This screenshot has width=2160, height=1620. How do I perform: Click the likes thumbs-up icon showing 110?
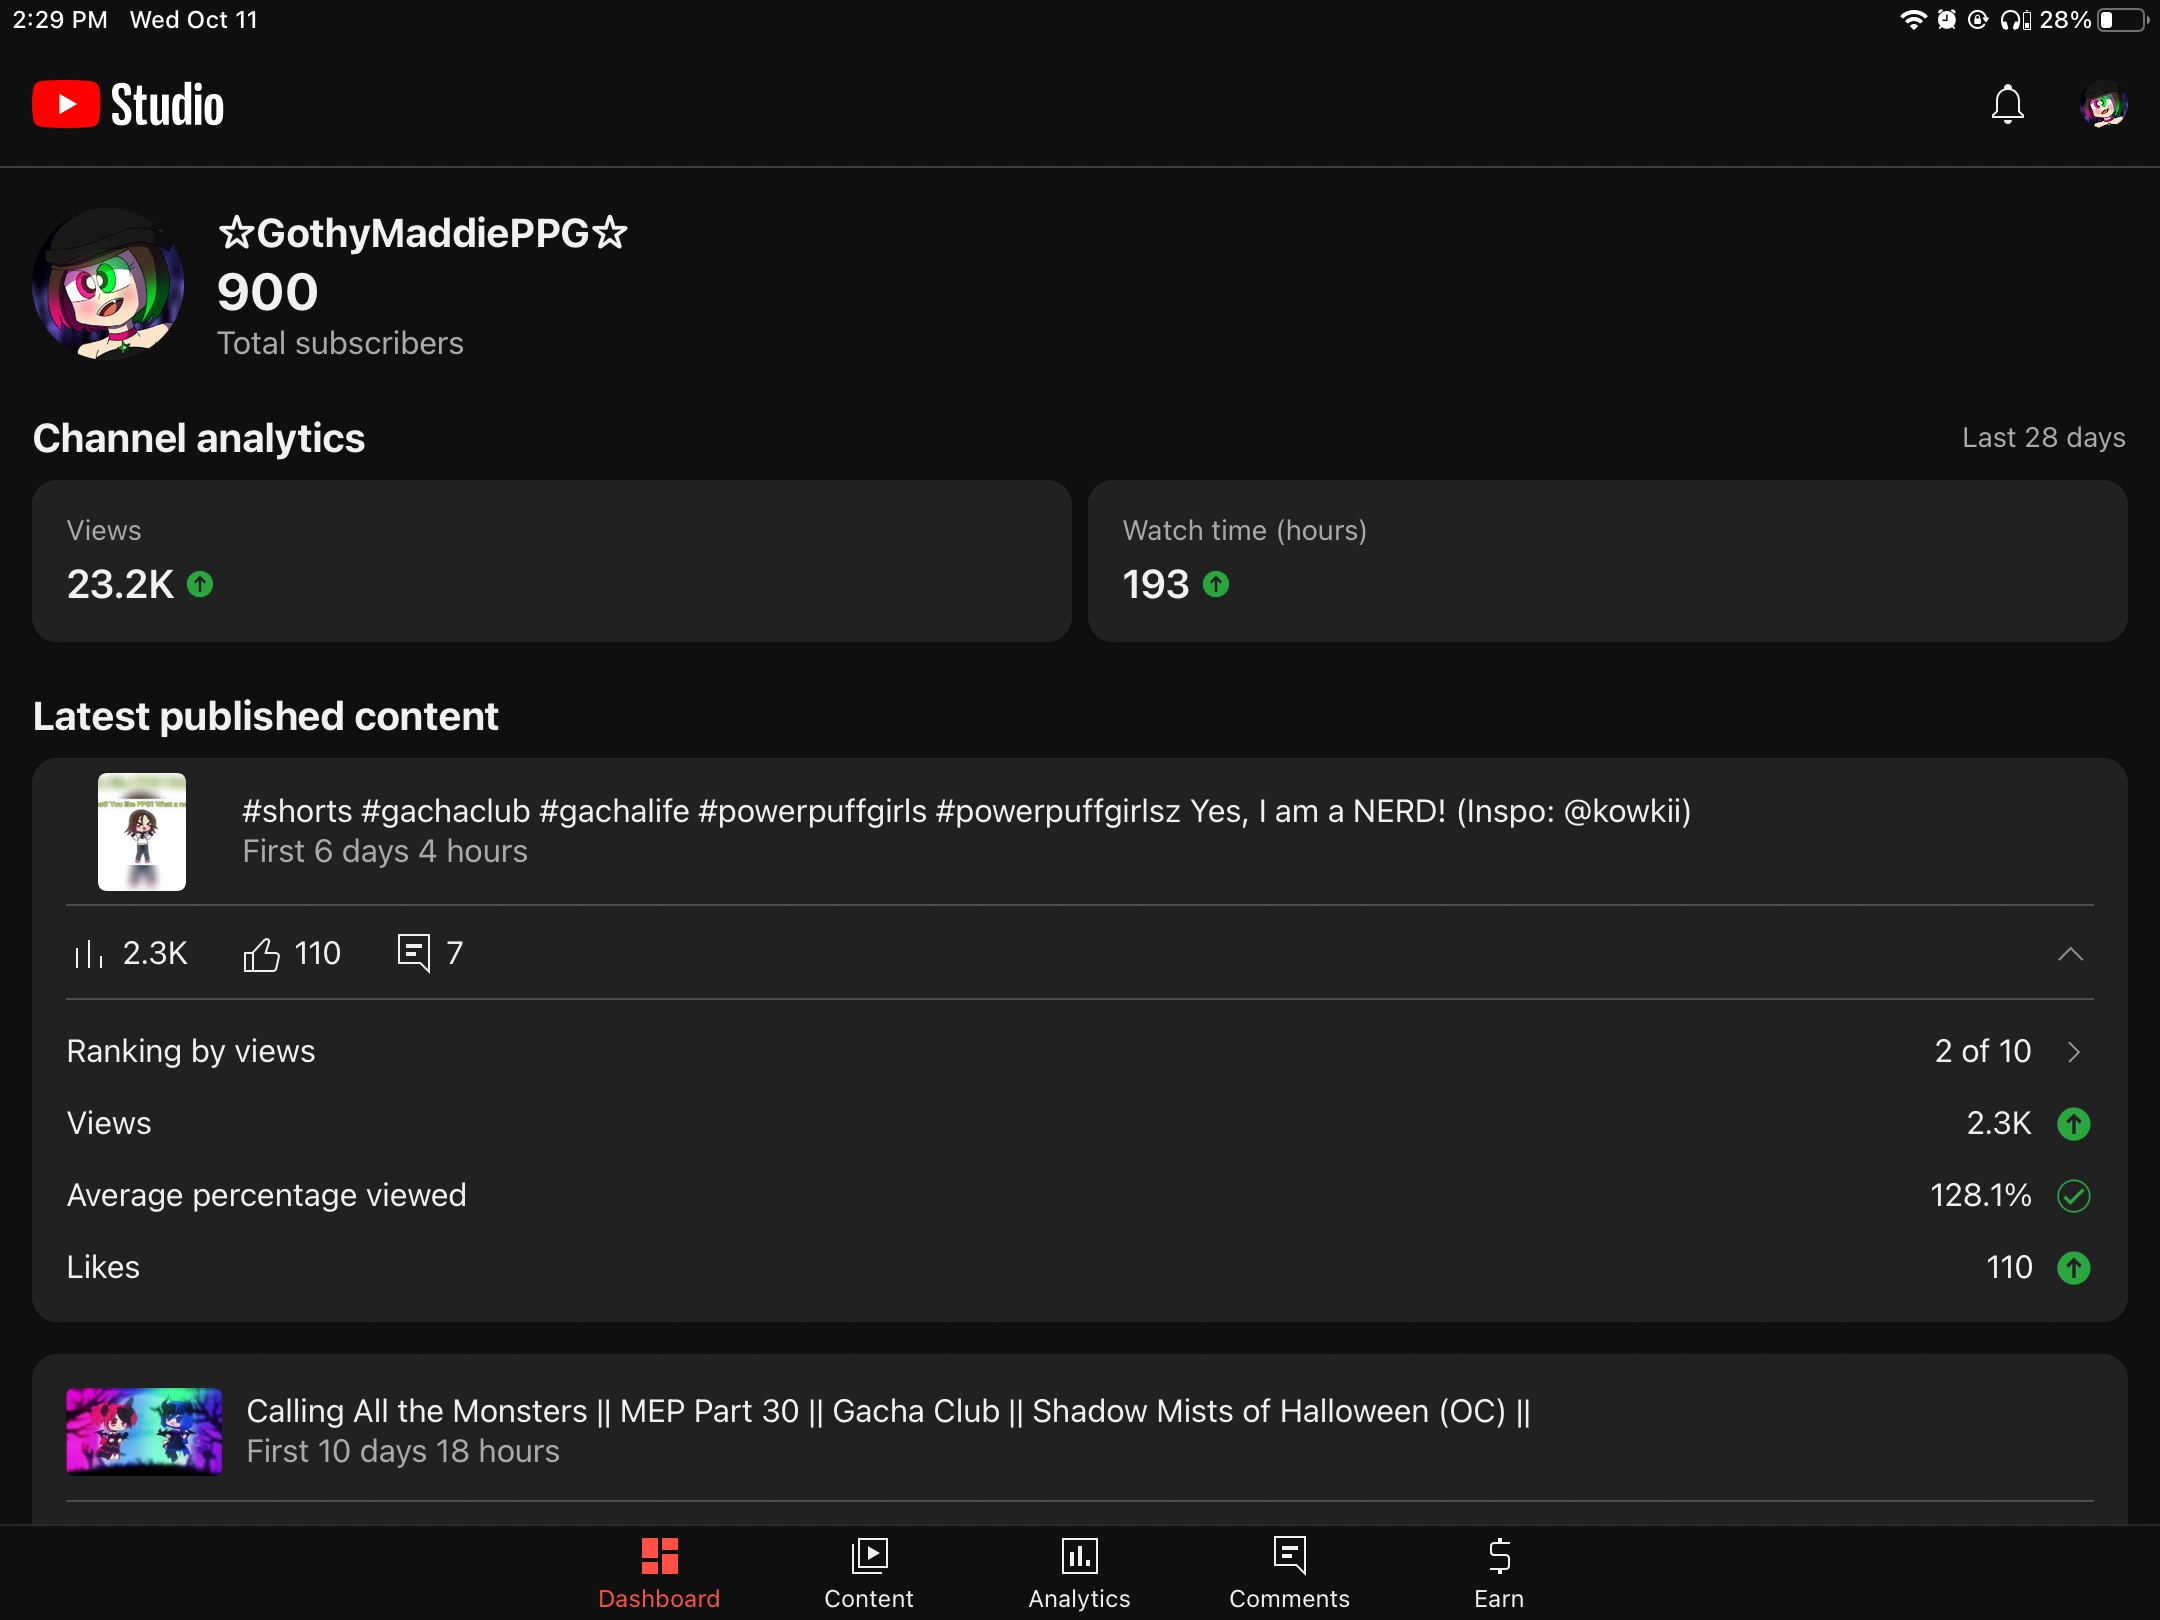click(262, 953)
